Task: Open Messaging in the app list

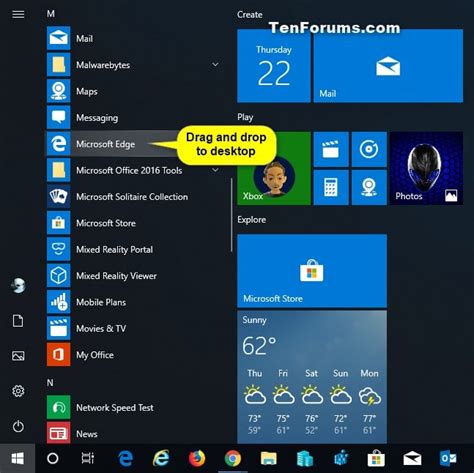Action: [133, 117]
